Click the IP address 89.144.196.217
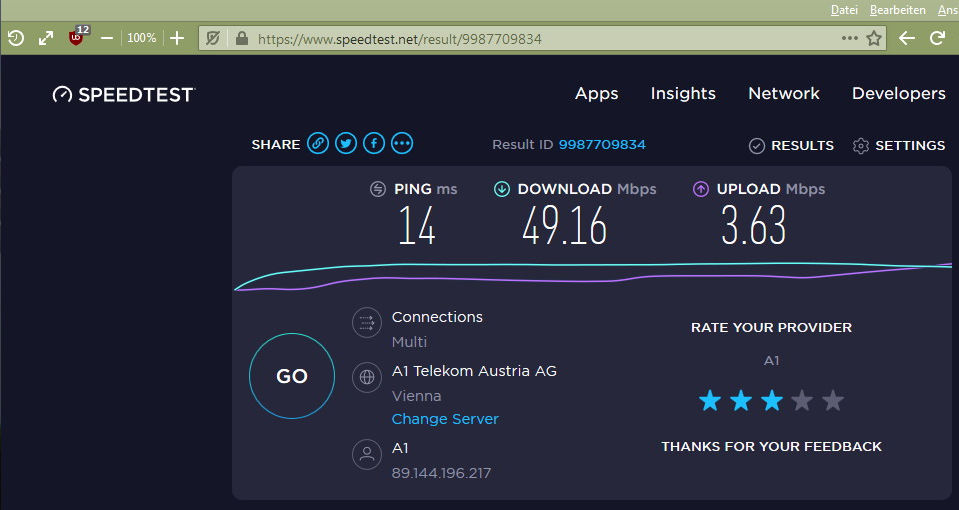The height and width of the screenshot is (510, 959). point(441,473)
